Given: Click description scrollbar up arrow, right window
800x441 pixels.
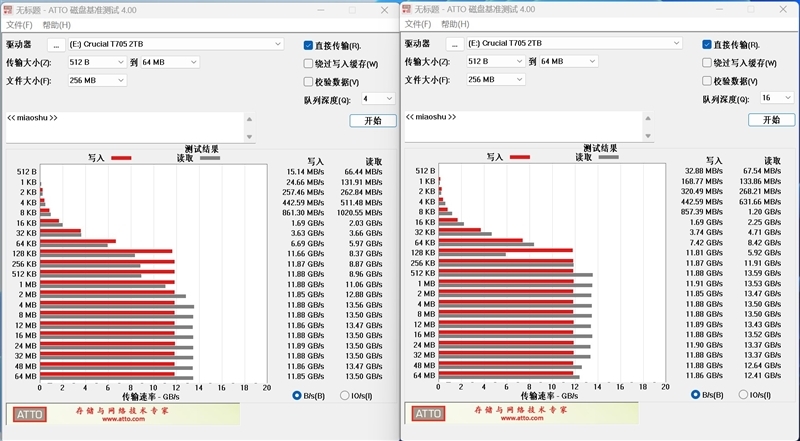Looking at the screenshot, I should click(x=648, y=118).
